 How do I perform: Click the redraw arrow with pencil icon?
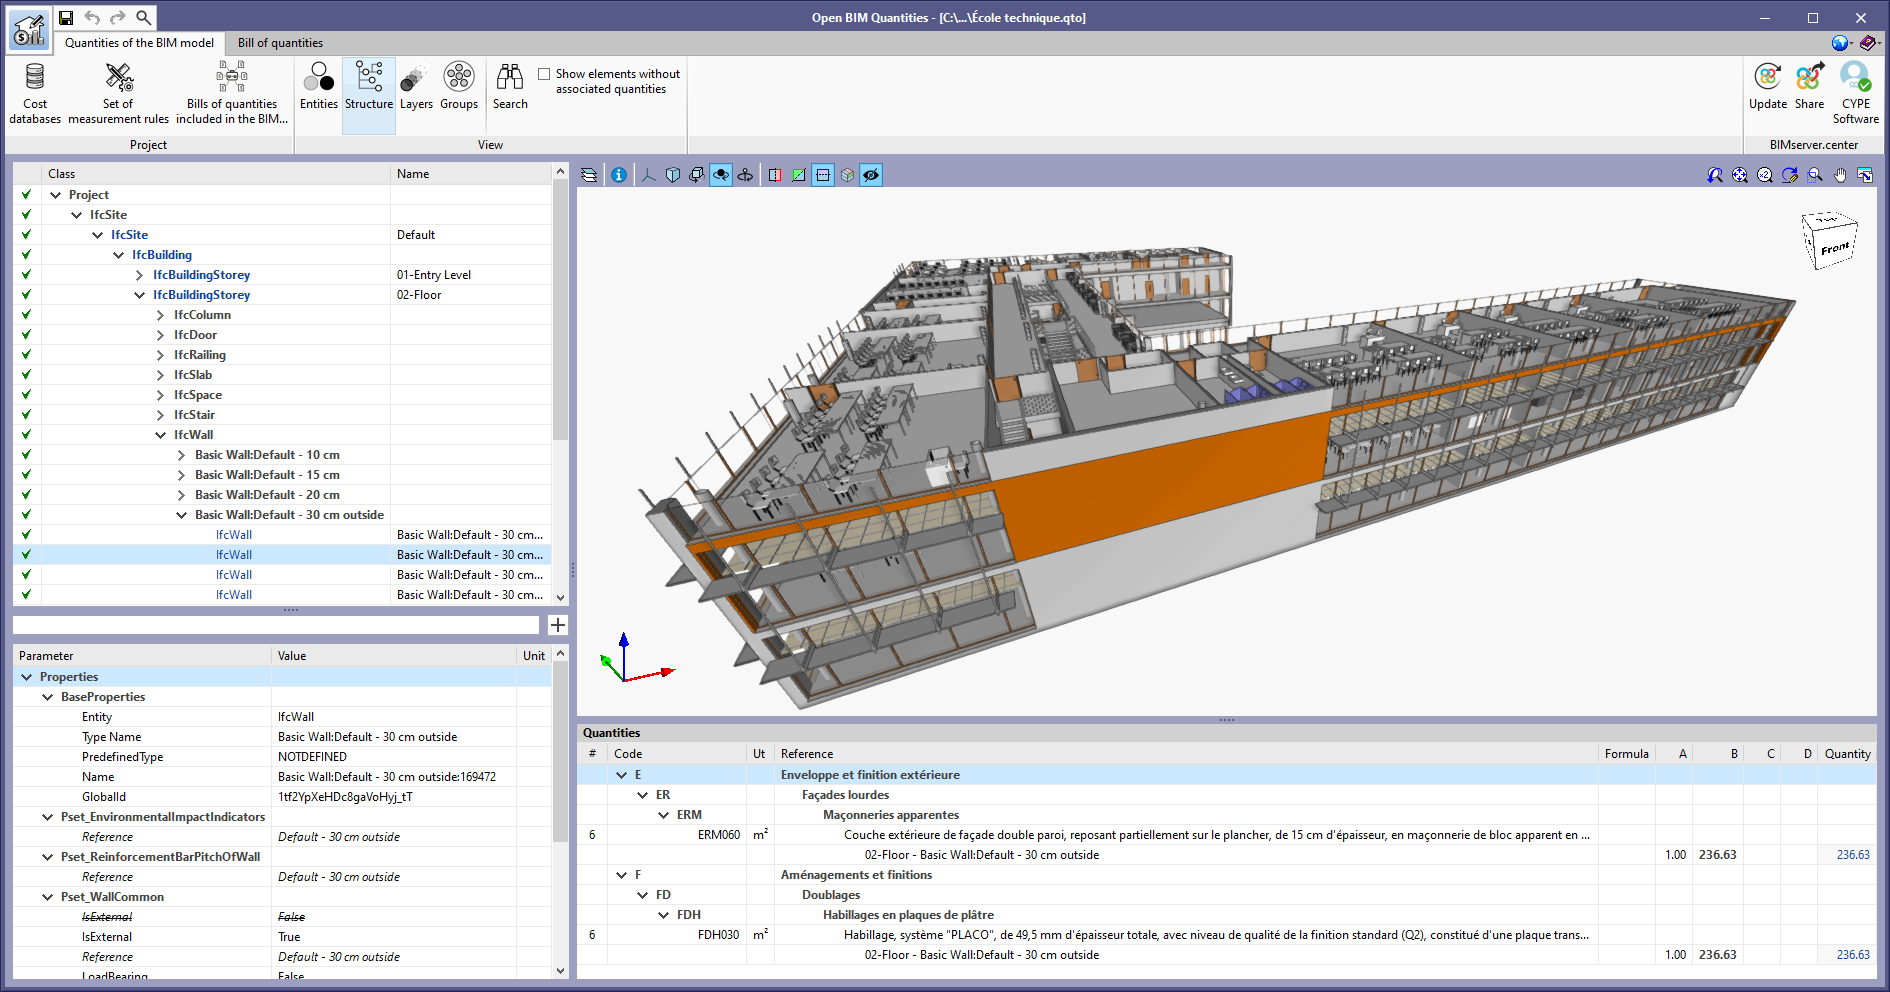(x=1790, y=175)
